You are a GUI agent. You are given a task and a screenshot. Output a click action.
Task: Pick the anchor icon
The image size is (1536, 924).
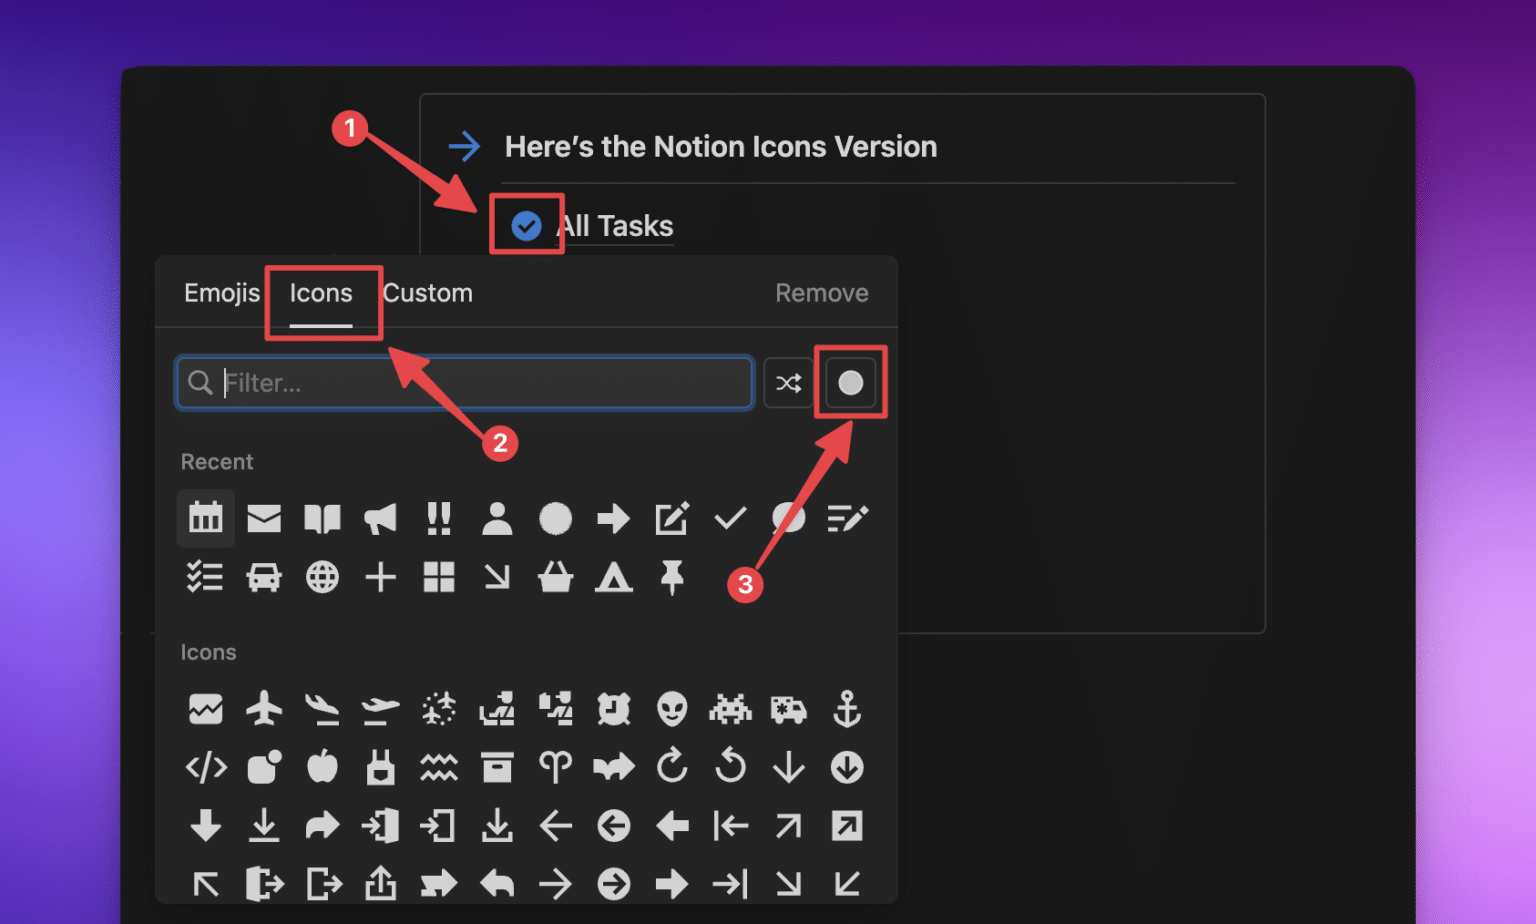click(x=847, y=709)
